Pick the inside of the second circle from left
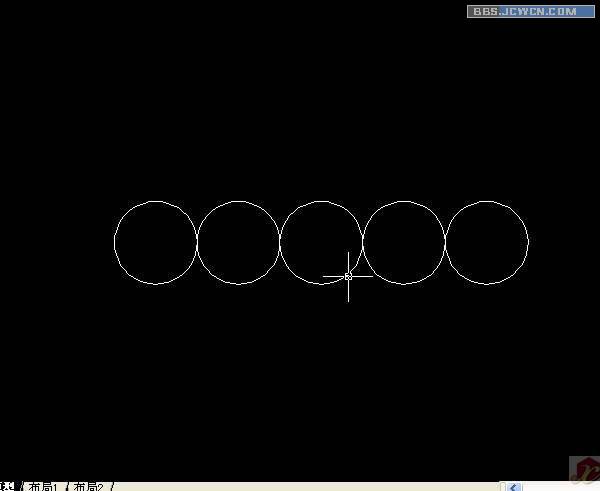The width and height of the screenshot is (600, 491). click(x=238, y=242)
